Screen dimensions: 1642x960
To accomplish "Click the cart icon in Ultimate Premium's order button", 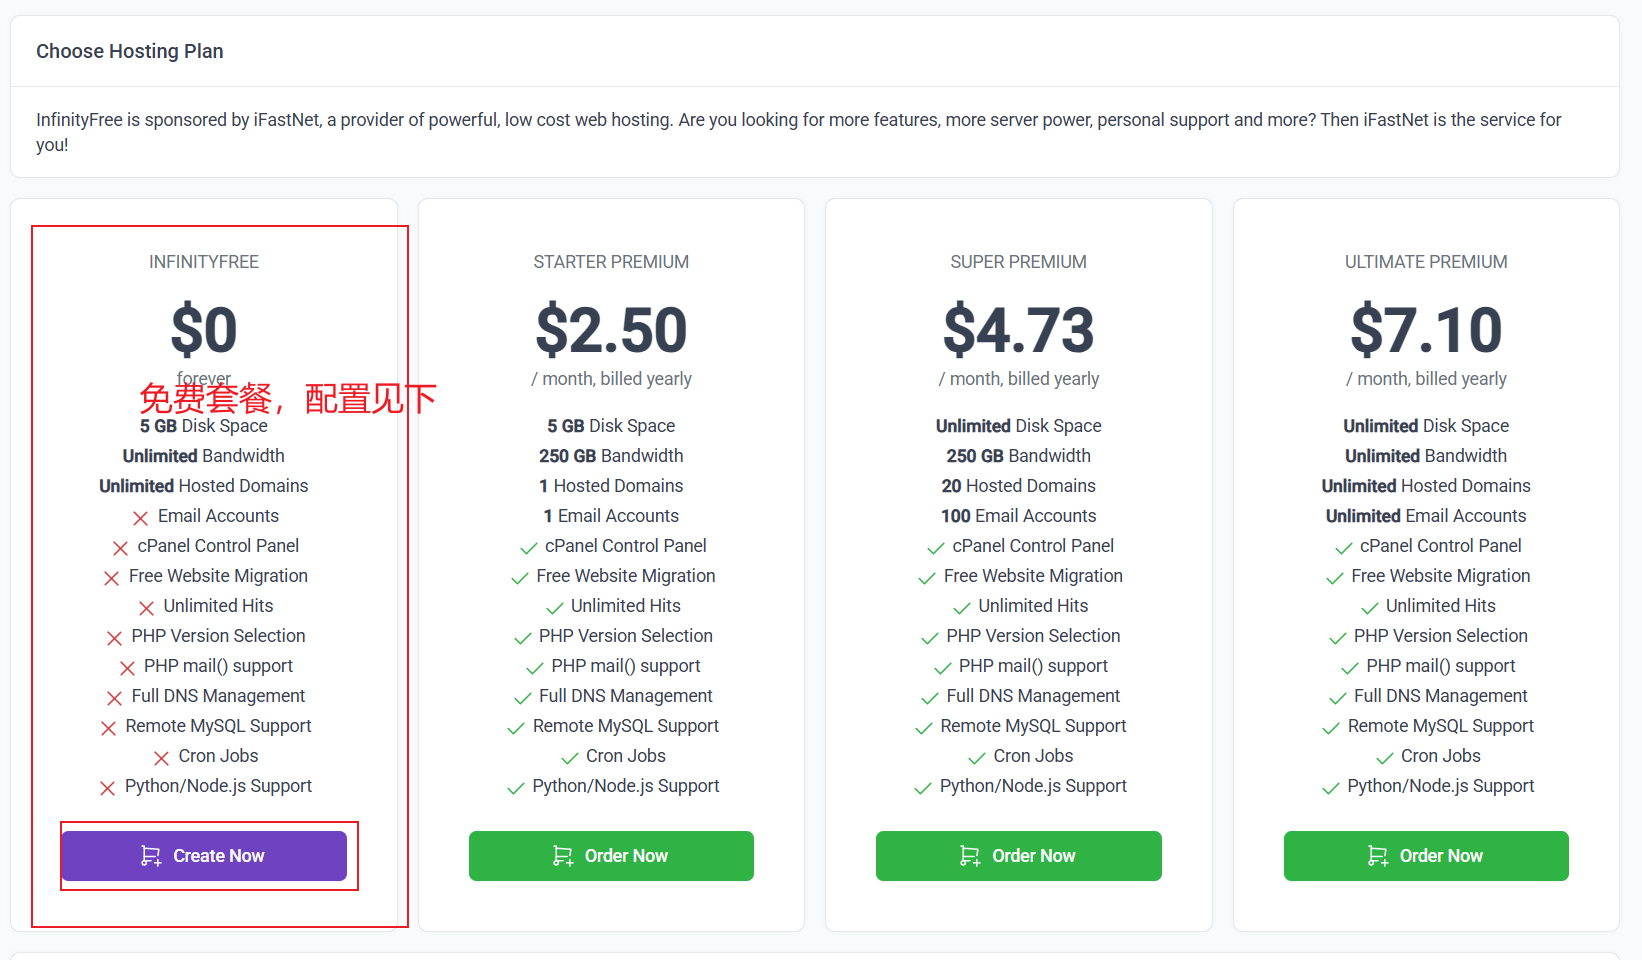I will coord(1378,856).
